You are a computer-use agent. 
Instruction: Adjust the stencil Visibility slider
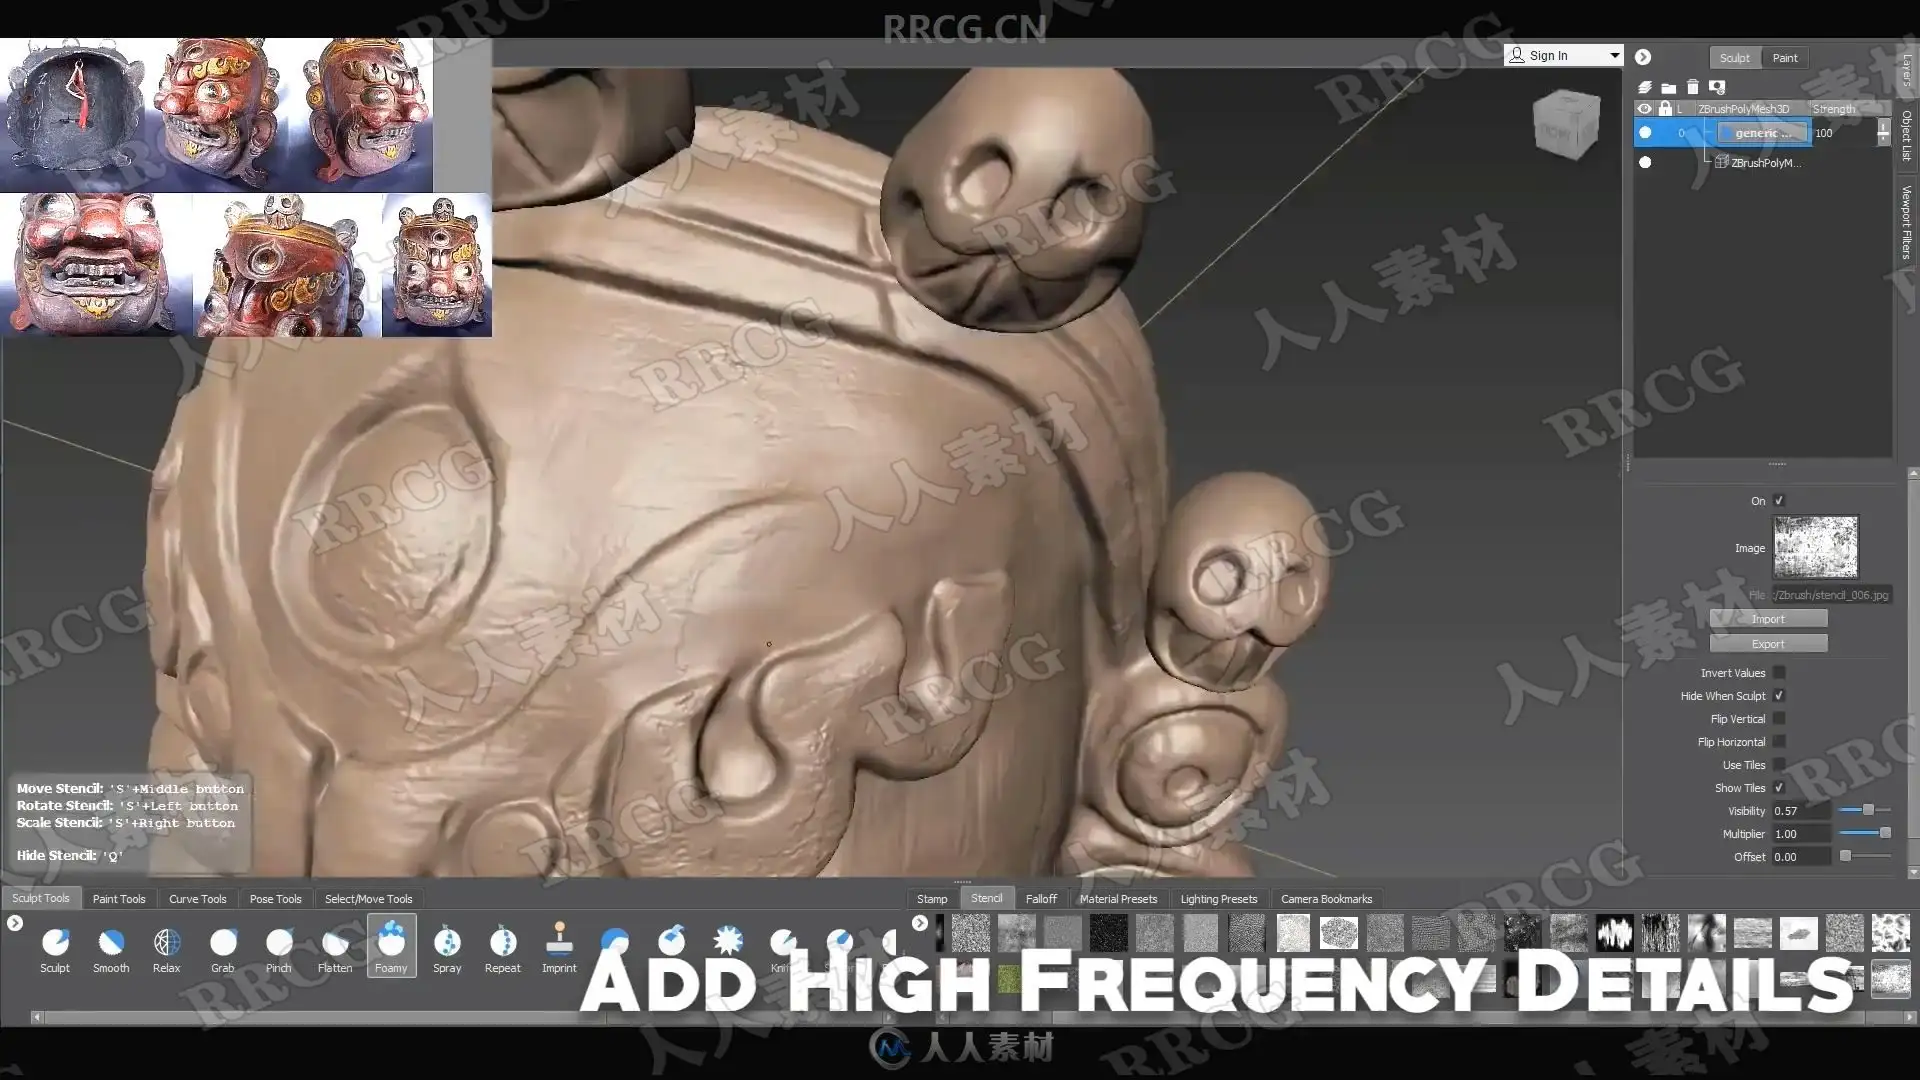(x=1865, y=810)
